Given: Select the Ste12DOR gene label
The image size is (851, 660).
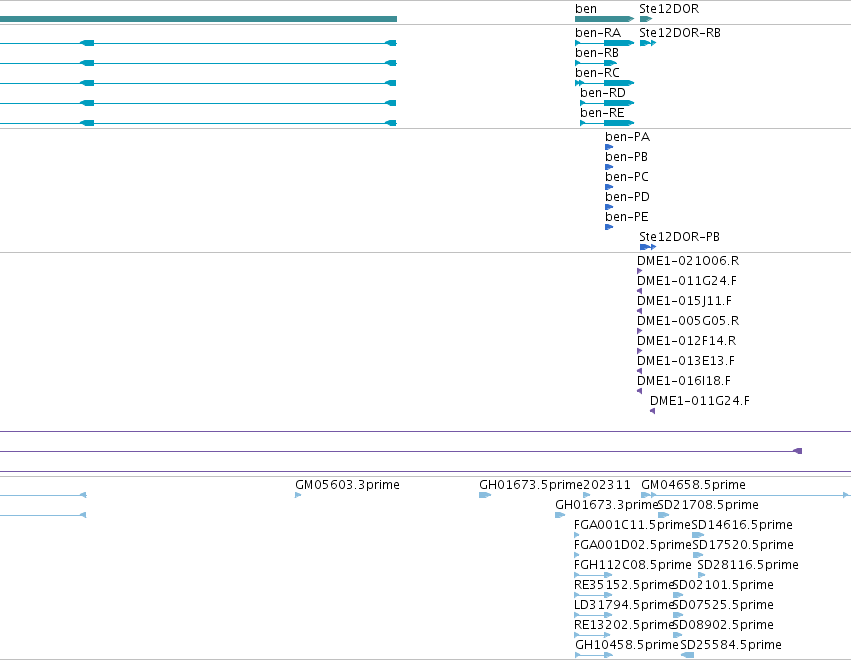Looking at the screenshot, I should tap(669, 9).
